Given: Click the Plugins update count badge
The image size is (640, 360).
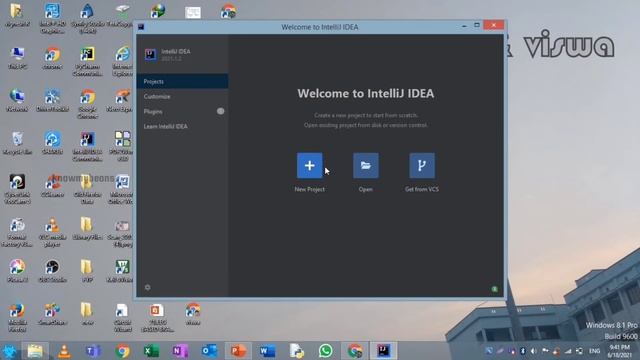Looking at the screenshot, I should click(220, 111).
